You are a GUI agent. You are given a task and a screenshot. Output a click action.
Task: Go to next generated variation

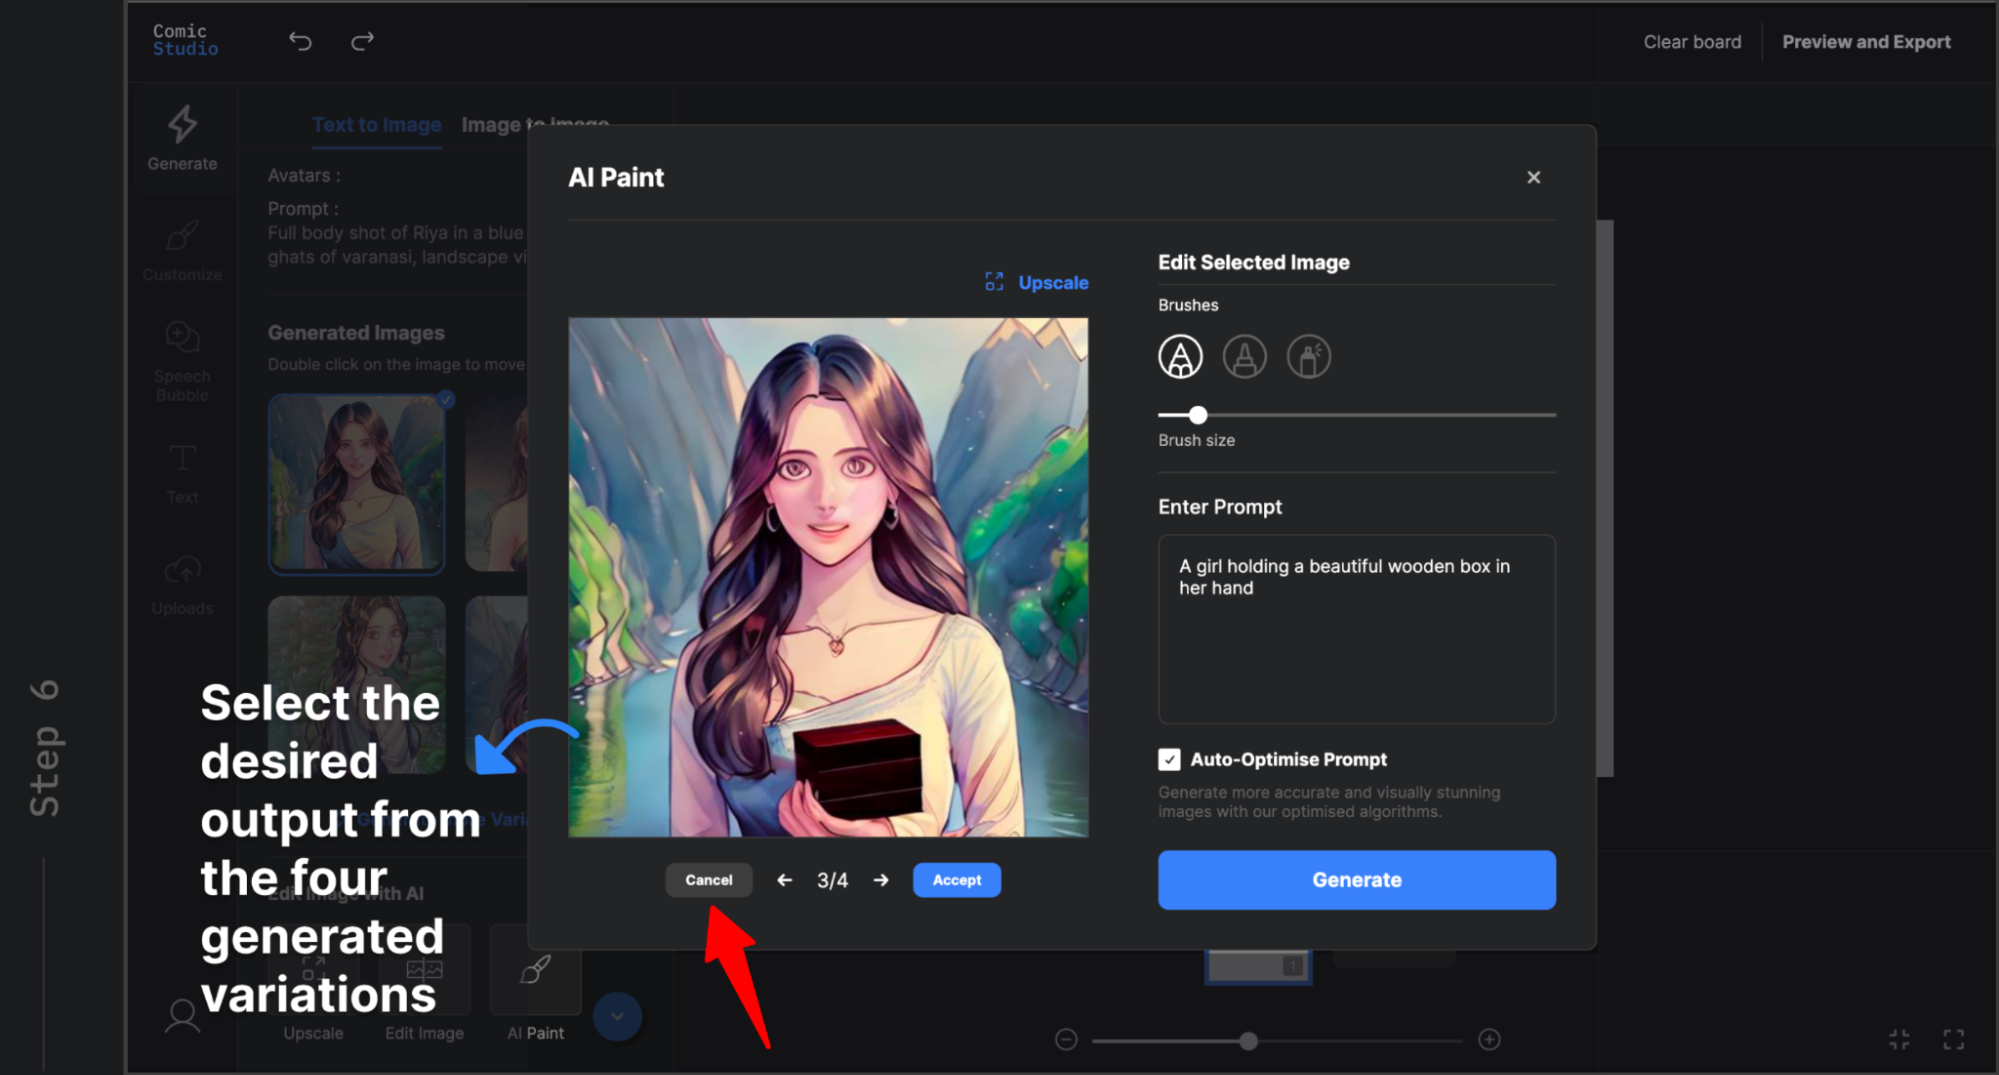[x=881, y=880]
